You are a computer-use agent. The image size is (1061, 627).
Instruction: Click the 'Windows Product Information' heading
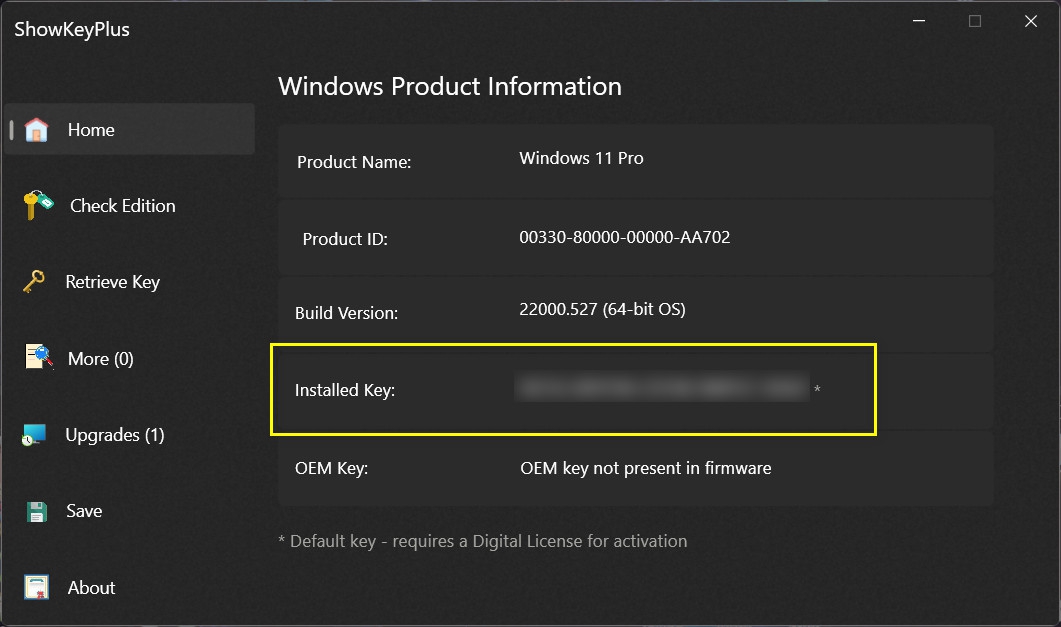pos(449,86)
